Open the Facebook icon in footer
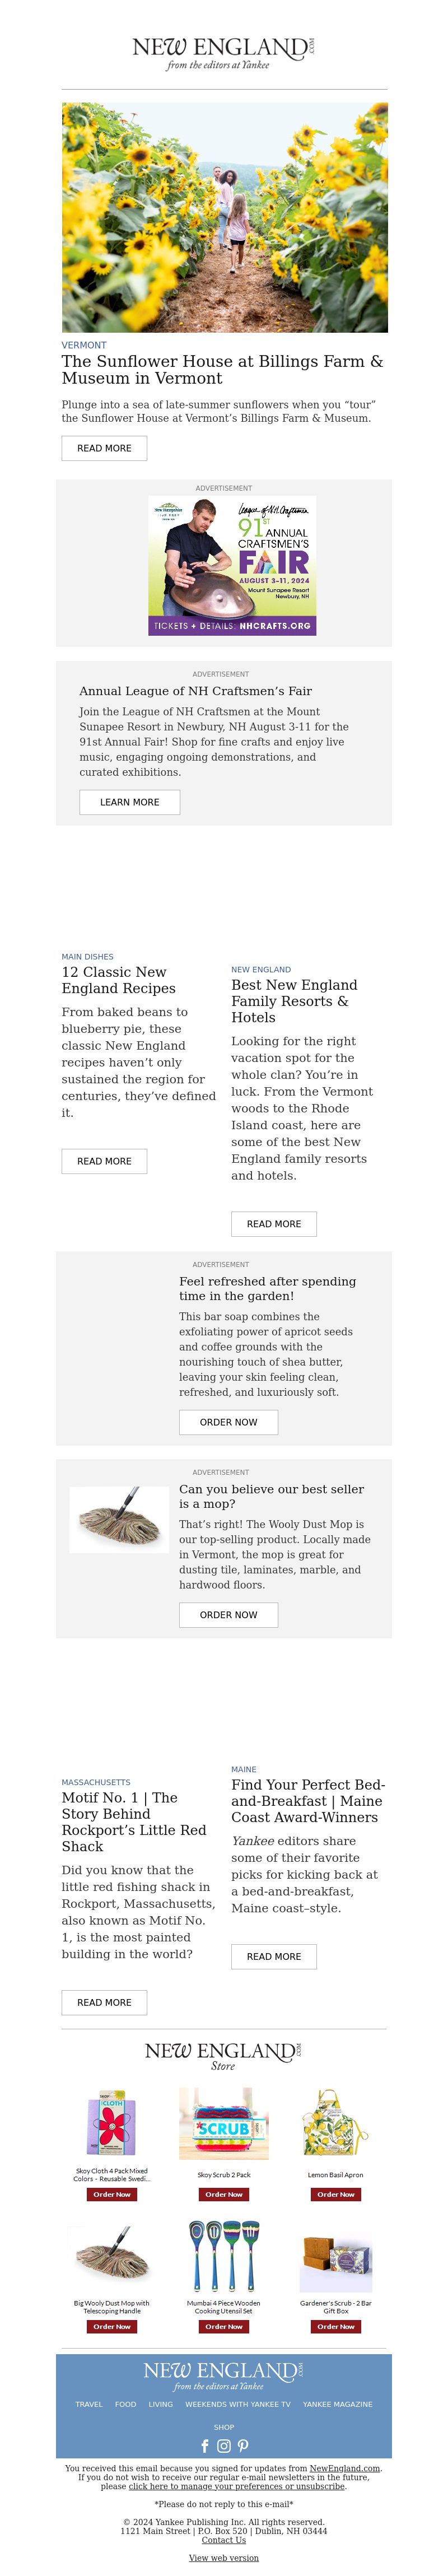Screen dimensions: 448x2576 pyautogui.click(x=205, y=2446)
